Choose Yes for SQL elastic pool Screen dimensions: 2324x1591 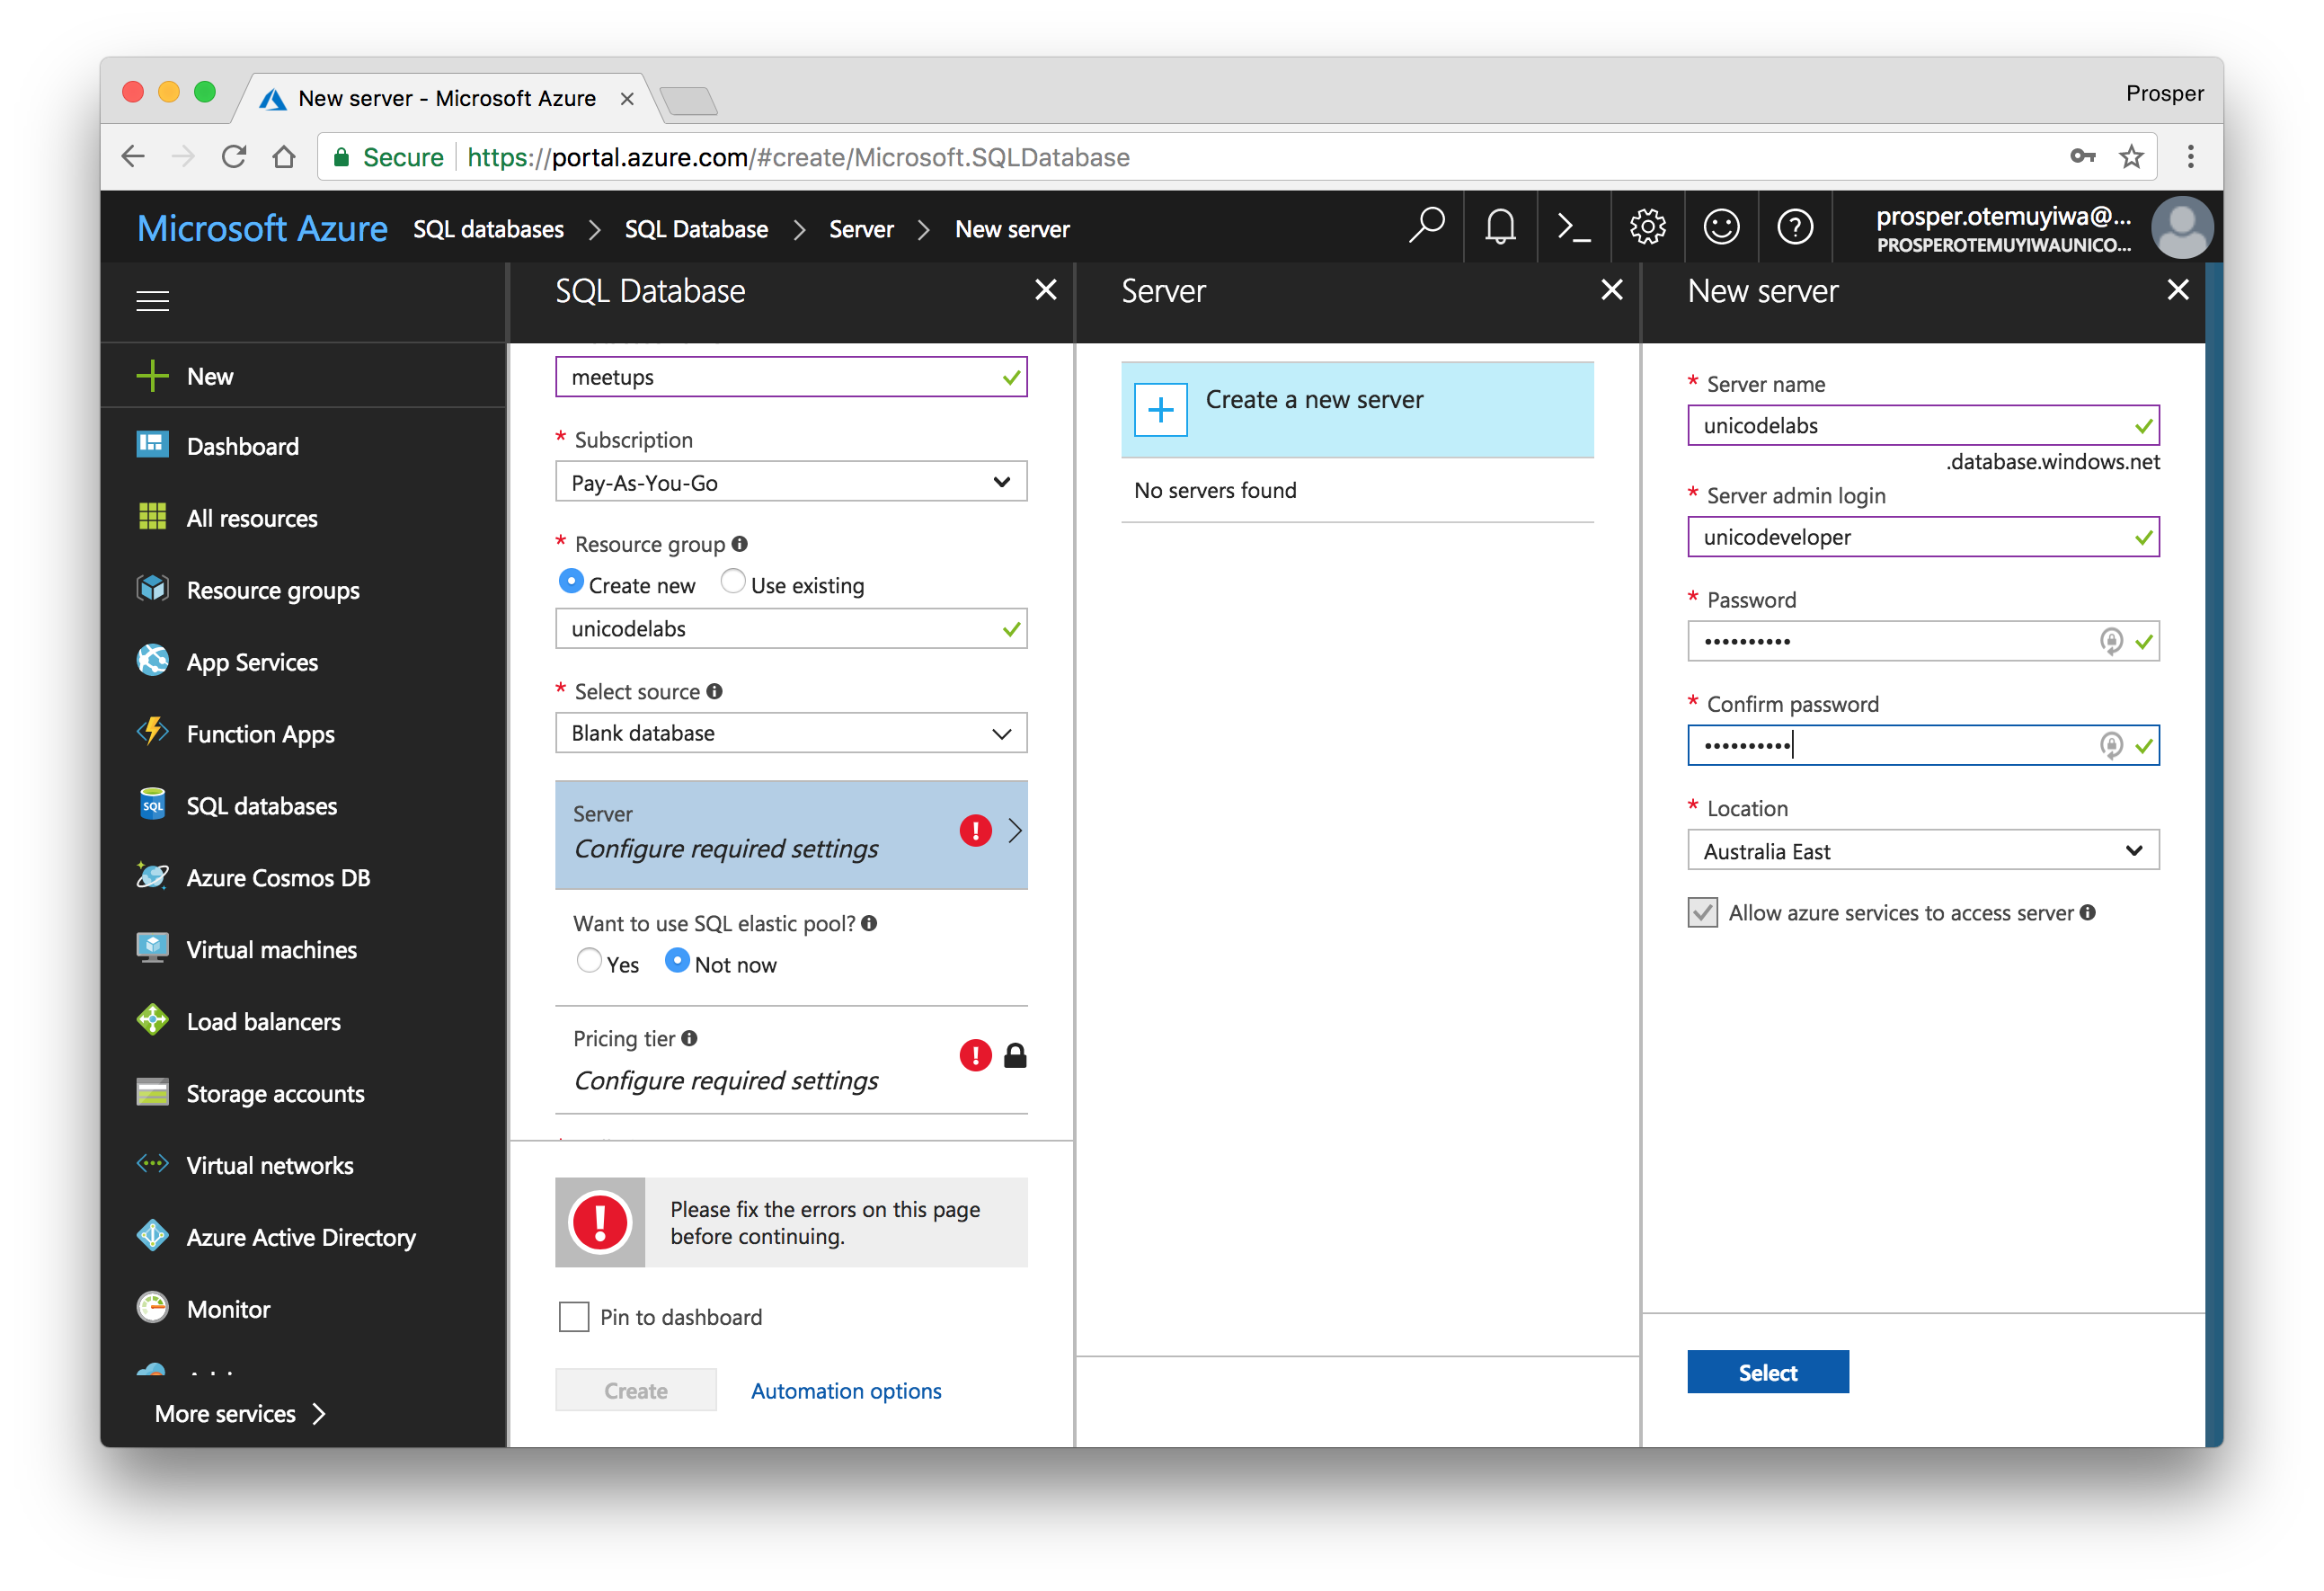pyautogui.click(x=589, y=961)
